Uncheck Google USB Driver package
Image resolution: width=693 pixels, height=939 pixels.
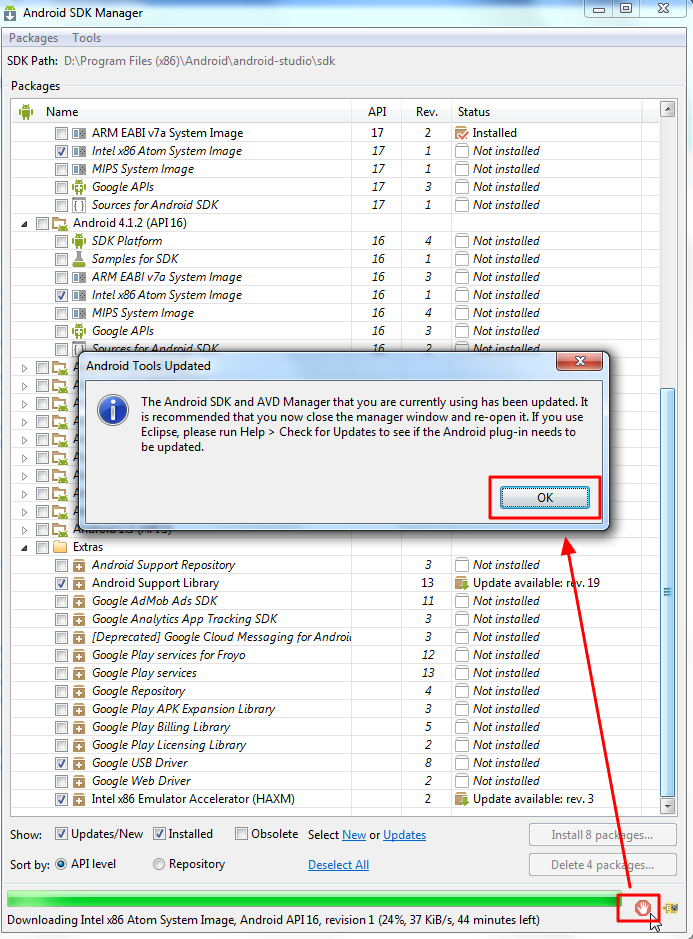tap(61, 764)
